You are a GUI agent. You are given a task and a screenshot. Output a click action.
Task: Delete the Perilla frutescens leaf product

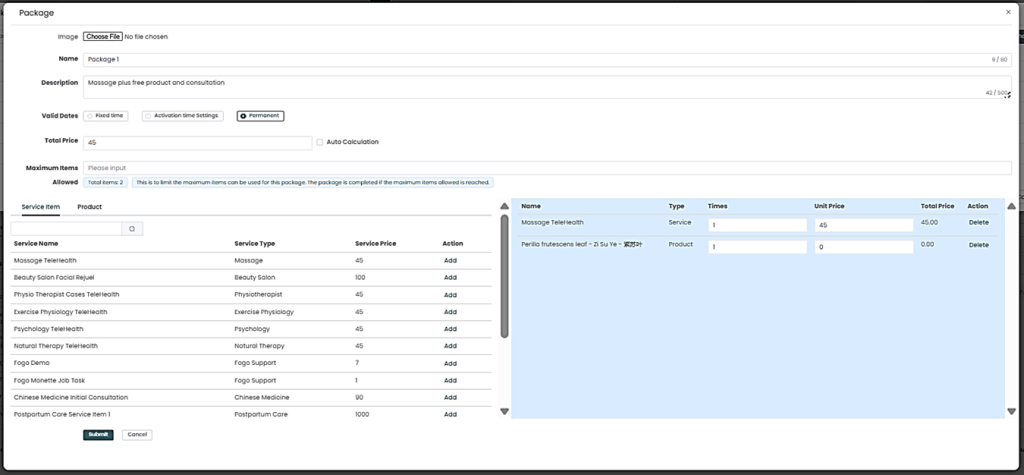pyautogui.click(x=978, y=245)
